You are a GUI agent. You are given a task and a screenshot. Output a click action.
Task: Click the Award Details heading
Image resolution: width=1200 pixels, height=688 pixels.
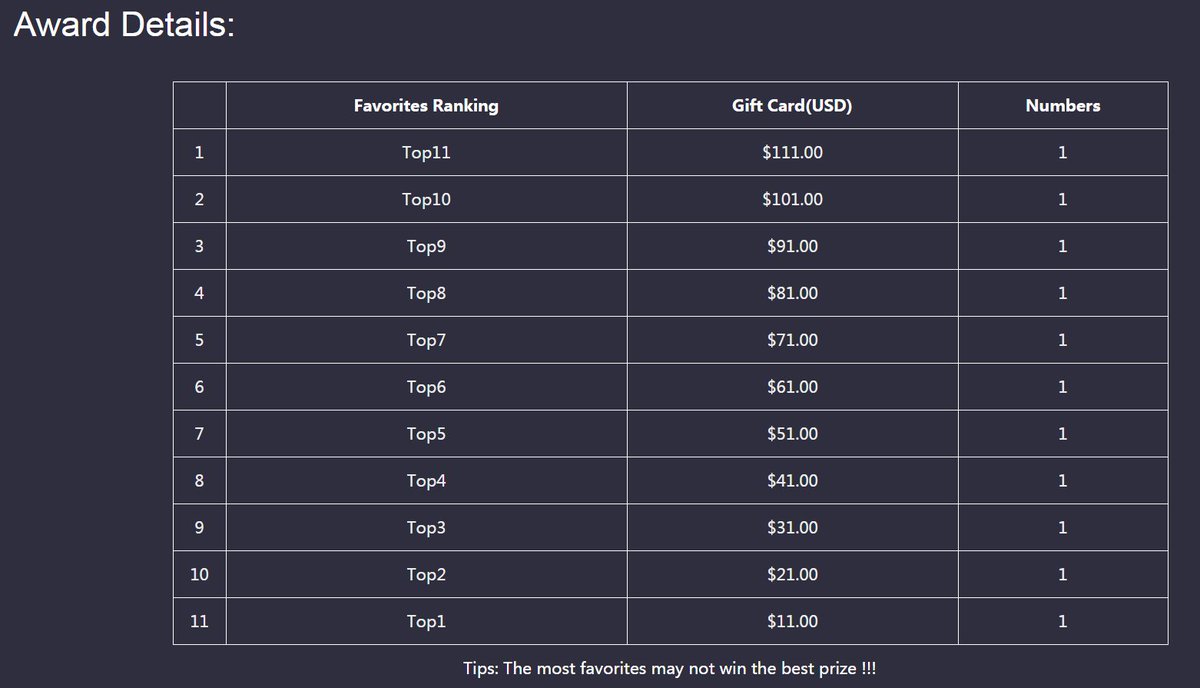(x=124, y=25)
